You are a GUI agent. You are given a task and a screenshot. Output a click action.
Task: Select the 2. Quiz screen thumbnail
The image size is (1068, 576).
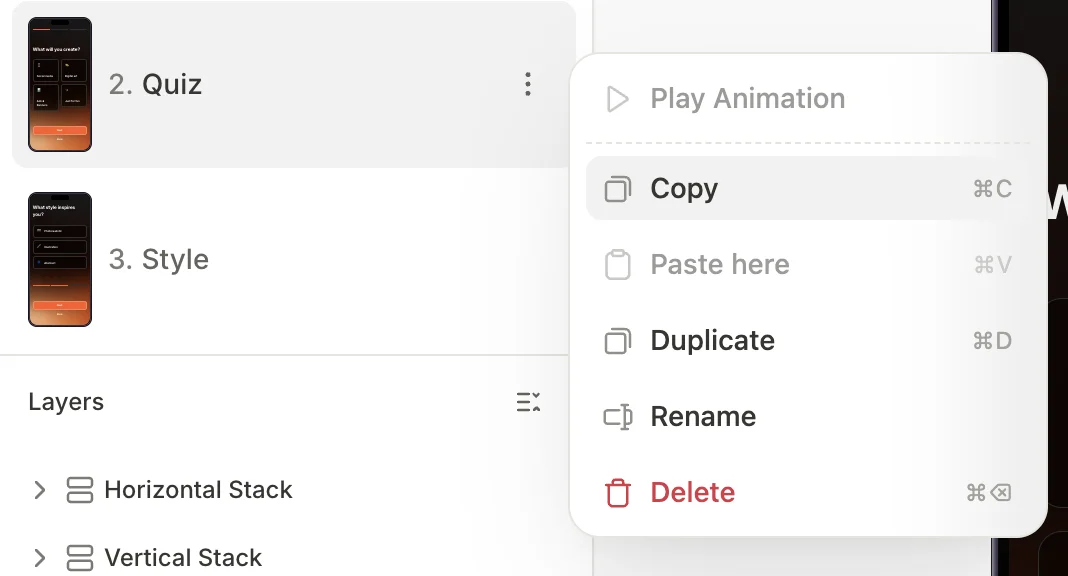[x=60, y=84]
